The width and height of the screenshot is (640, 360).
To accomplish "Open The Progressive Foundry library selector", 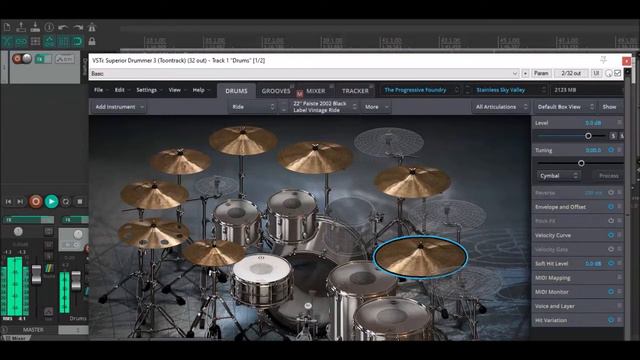I will tap(422, 90).
